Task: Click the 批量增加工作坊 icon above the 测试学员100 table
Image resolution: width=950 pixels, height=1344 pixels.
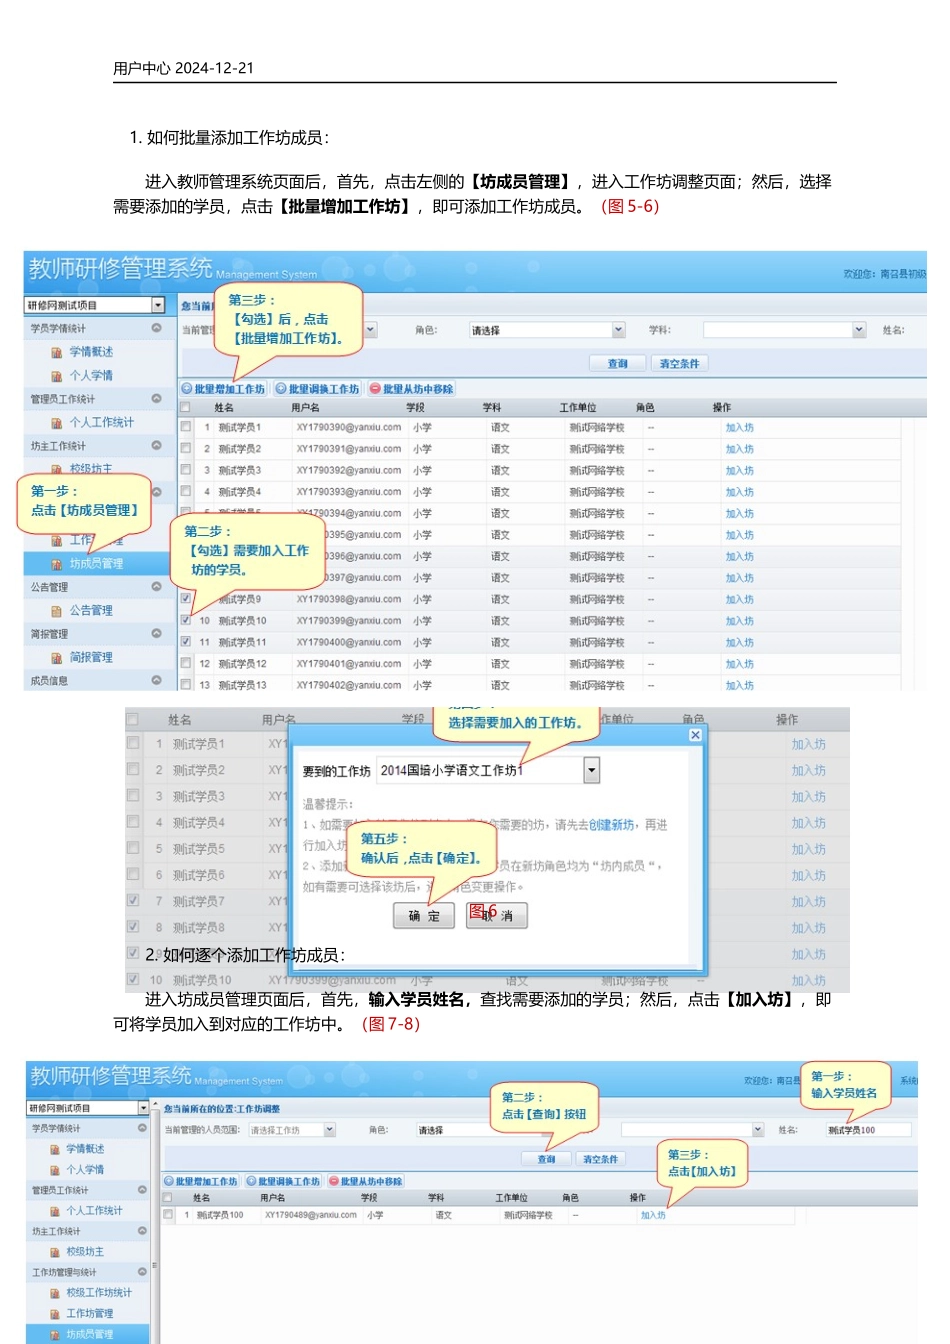Action: tap(169, 1182)
